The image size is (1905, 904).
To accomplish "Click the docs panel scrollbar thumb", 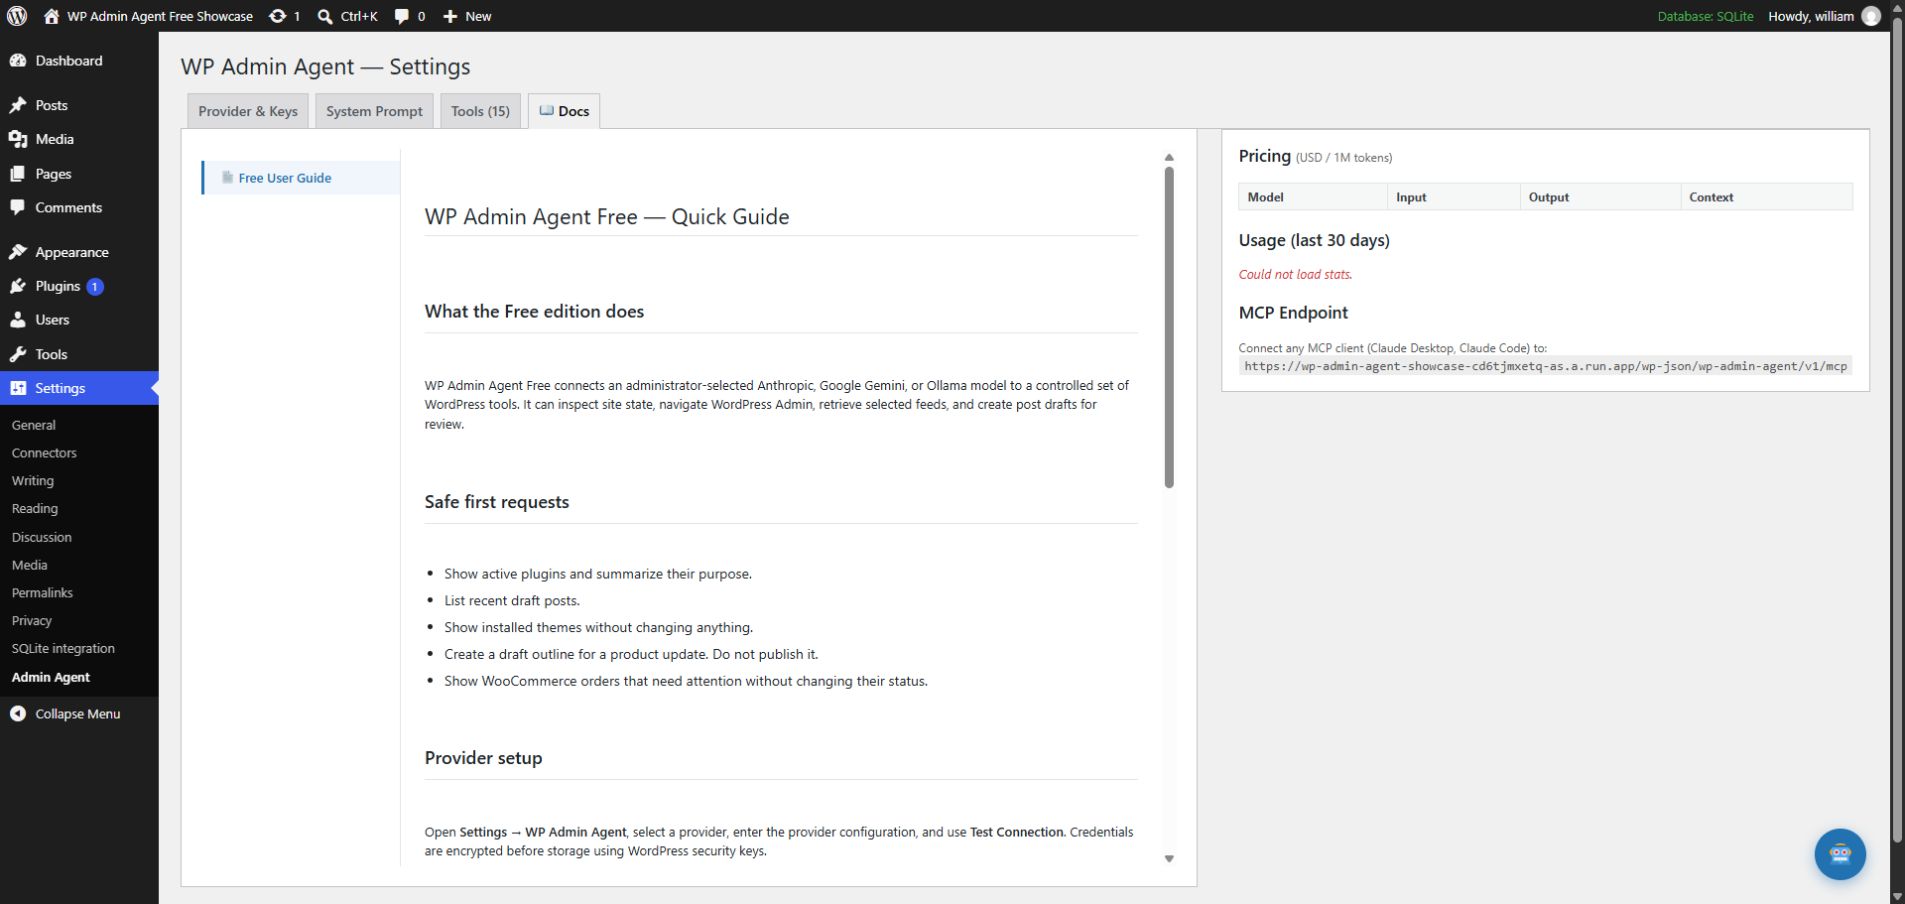I will click(1169, 327).
